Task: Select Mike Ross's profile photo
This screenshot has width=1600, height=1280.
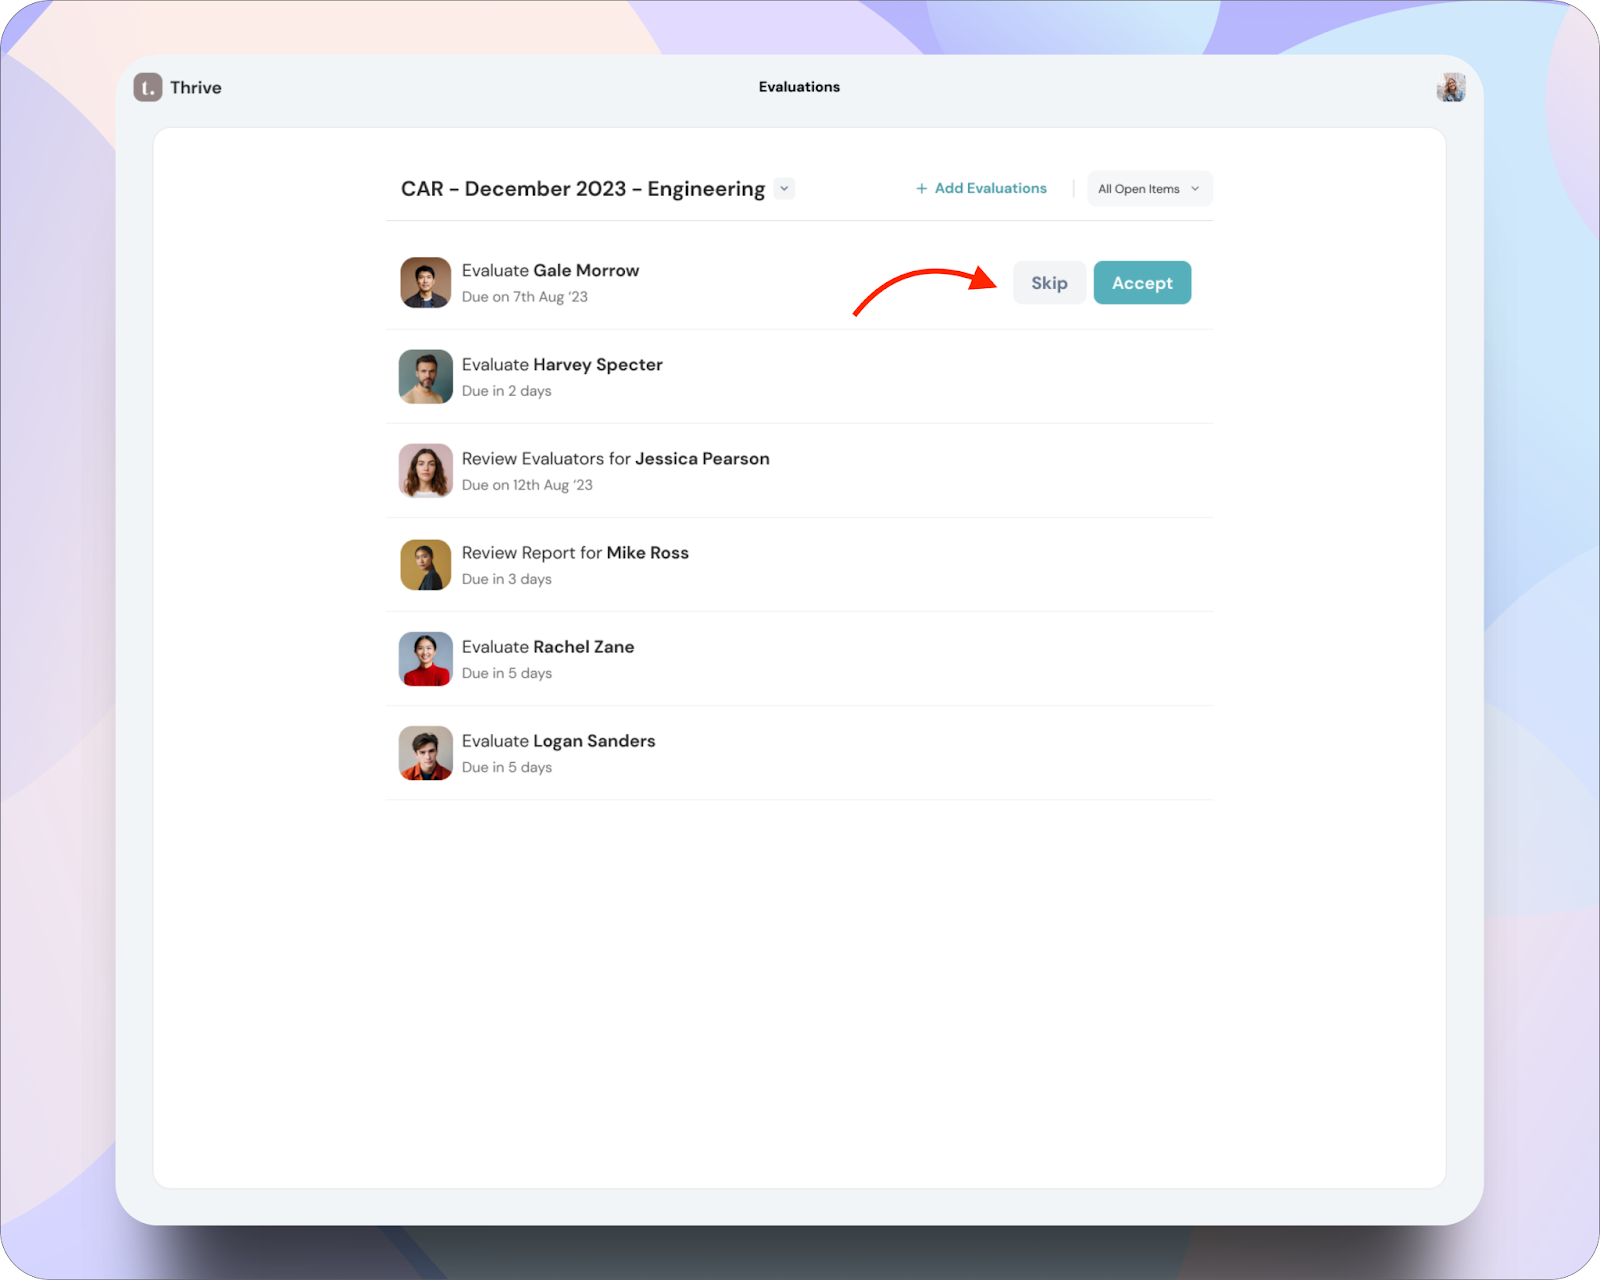Action: click(426, 565)
